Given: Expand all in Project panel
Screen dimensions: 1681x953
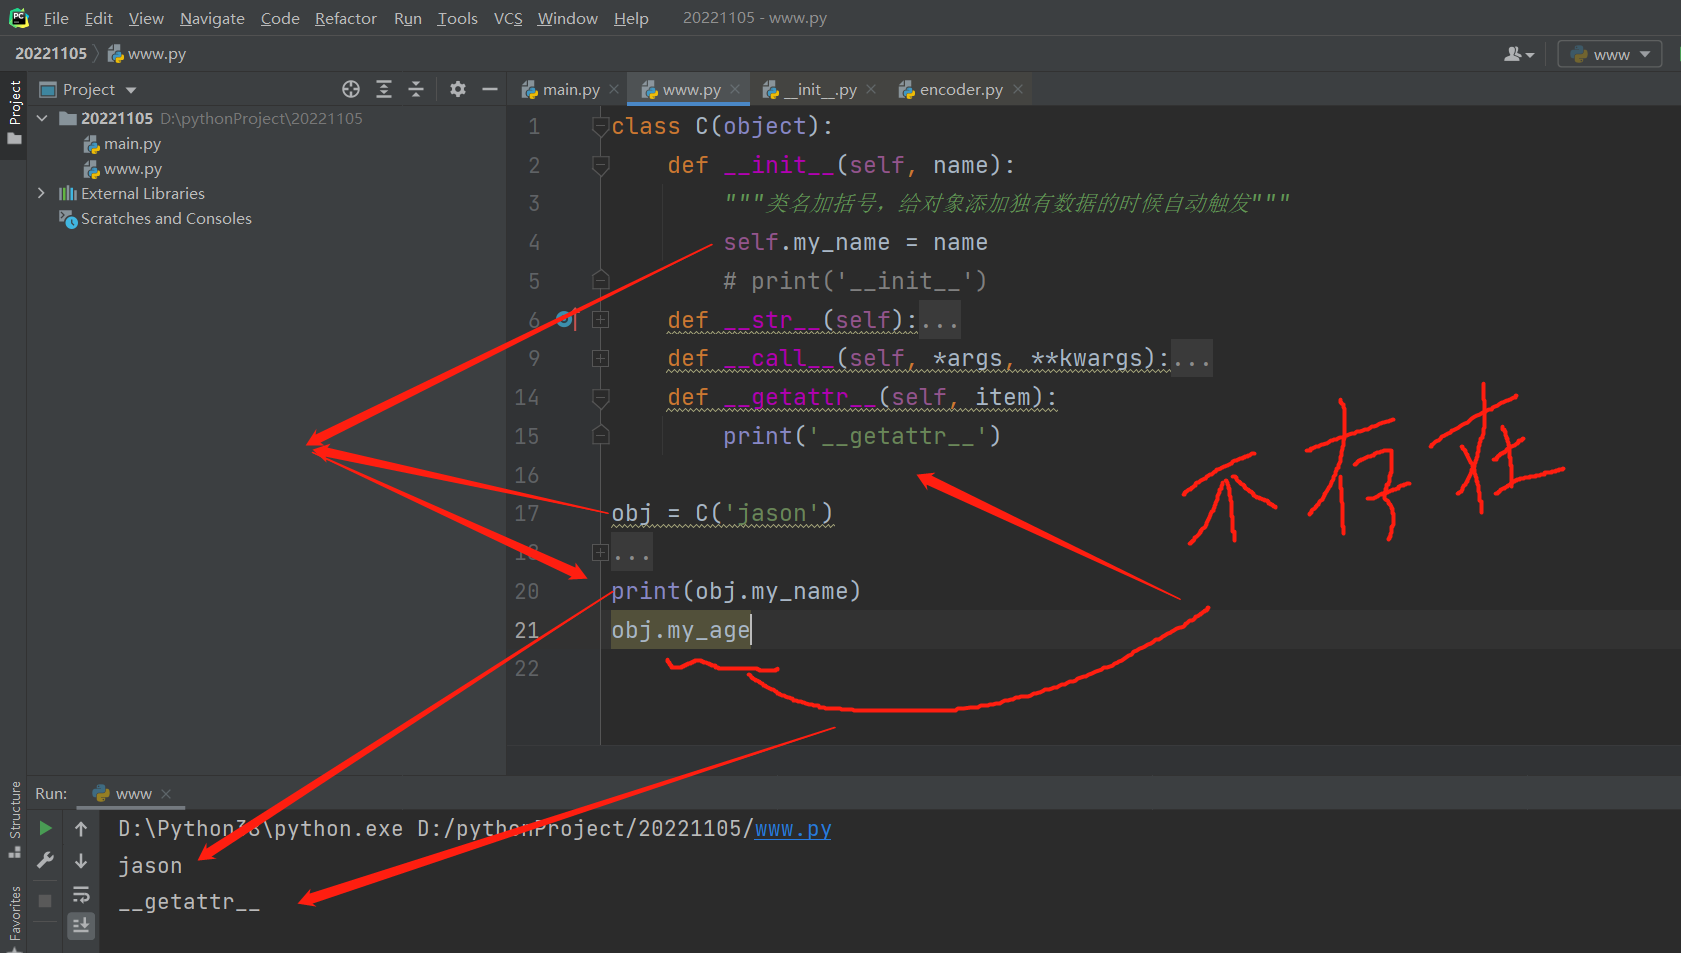Looking at the screenshot, I should (384, 89).
